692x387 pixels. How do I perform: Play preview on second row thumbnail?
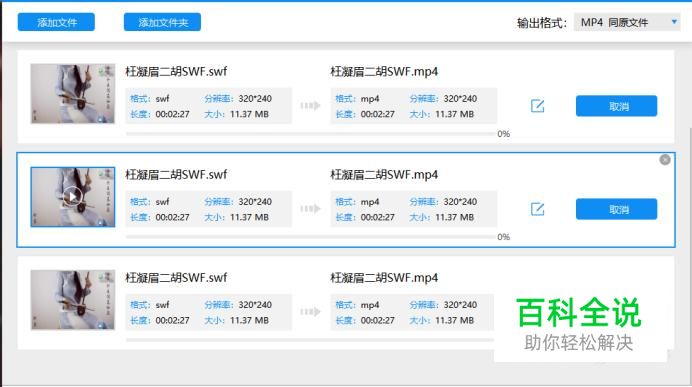[x=73, y=197]
